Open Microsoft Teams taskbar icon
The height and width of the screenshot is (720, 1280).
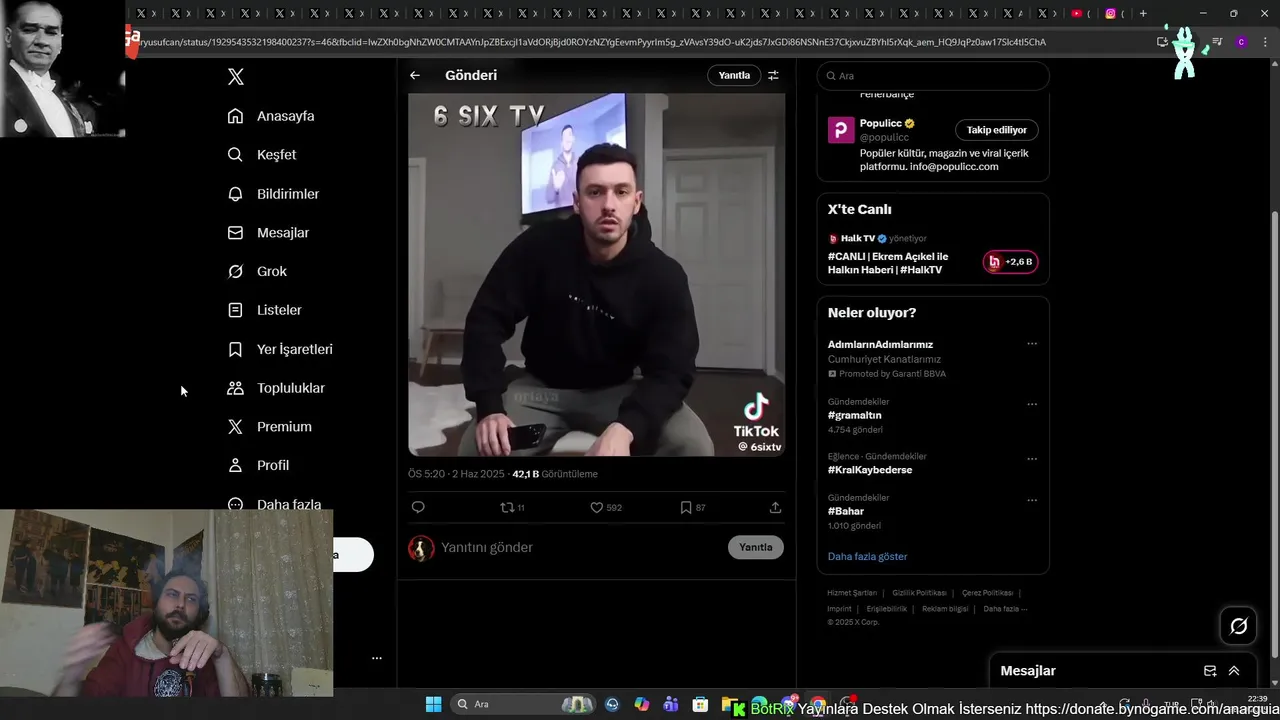click(x=671, y=704)
